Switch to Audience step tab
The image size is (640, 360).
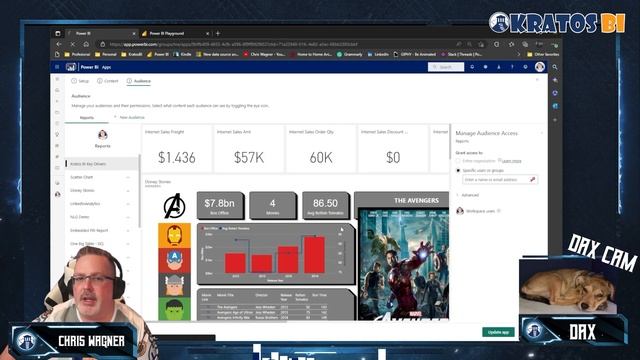point(139,81)
